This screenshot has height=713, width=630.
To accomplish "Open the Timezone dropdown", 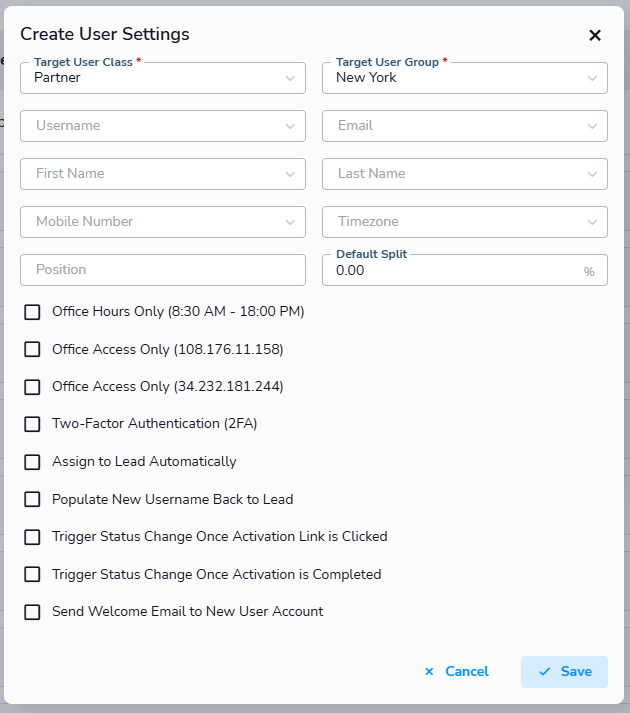I will tap(464, 222).
